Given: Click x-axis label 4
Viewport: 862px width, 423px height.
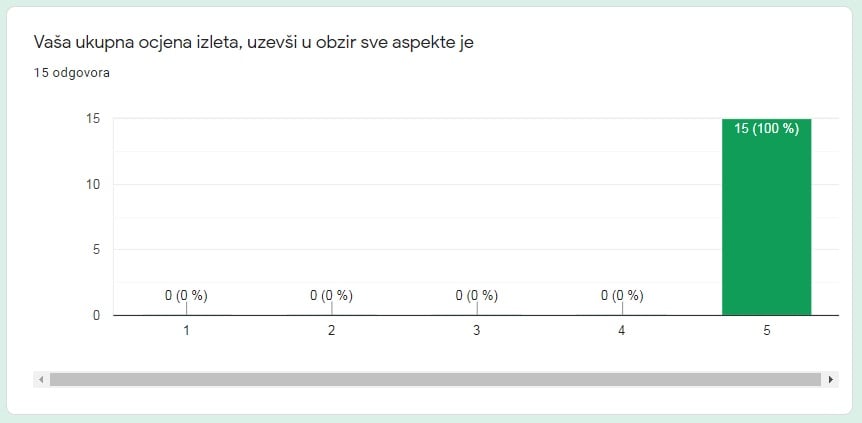Looking at the screenshot, I should tap(622, 331).
